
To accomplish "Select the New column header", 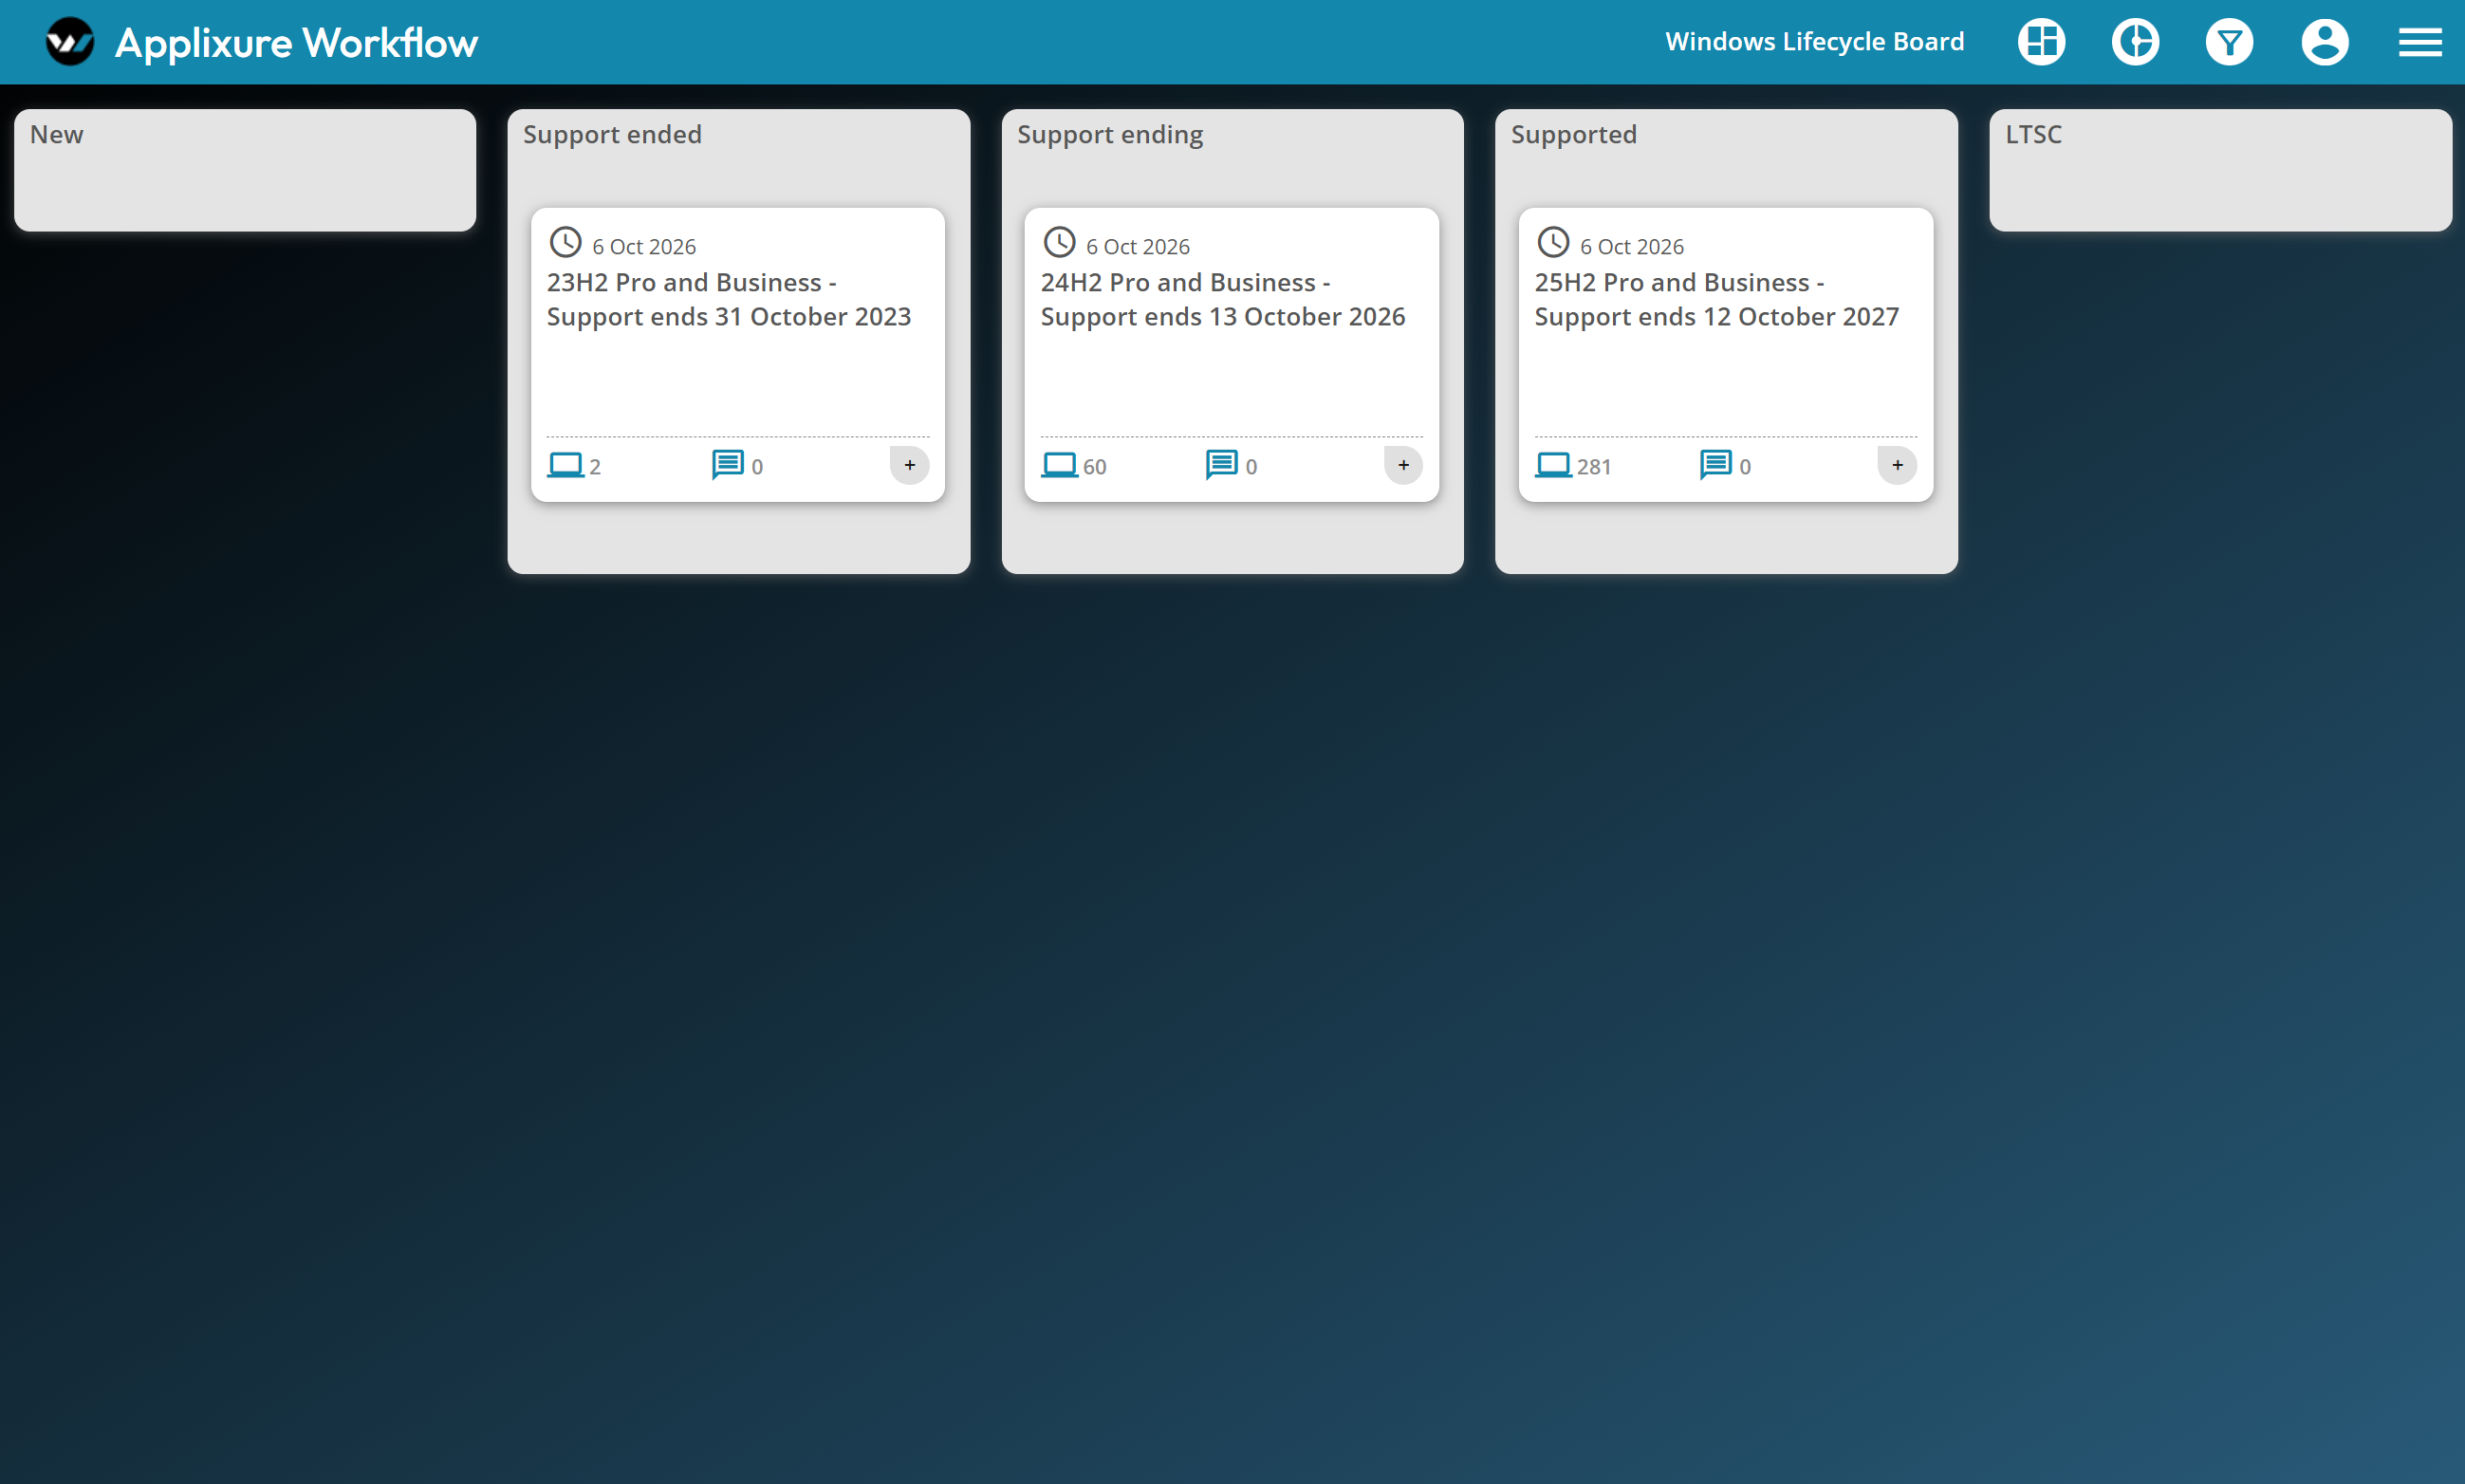I will pos(57,135).
